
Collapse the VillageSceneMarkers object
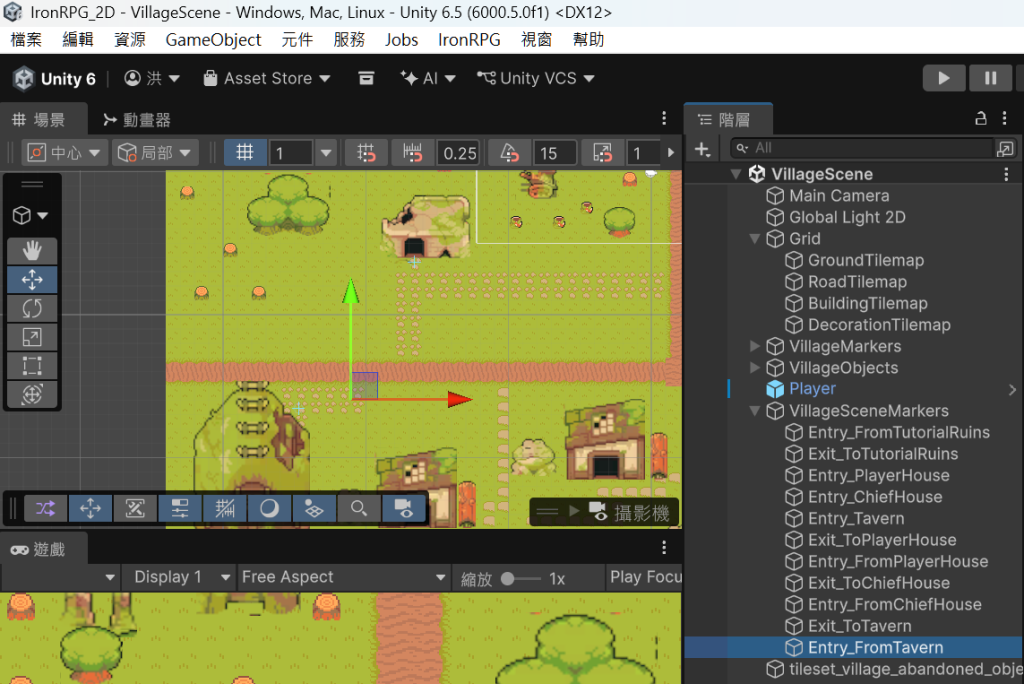pos(755,411)
